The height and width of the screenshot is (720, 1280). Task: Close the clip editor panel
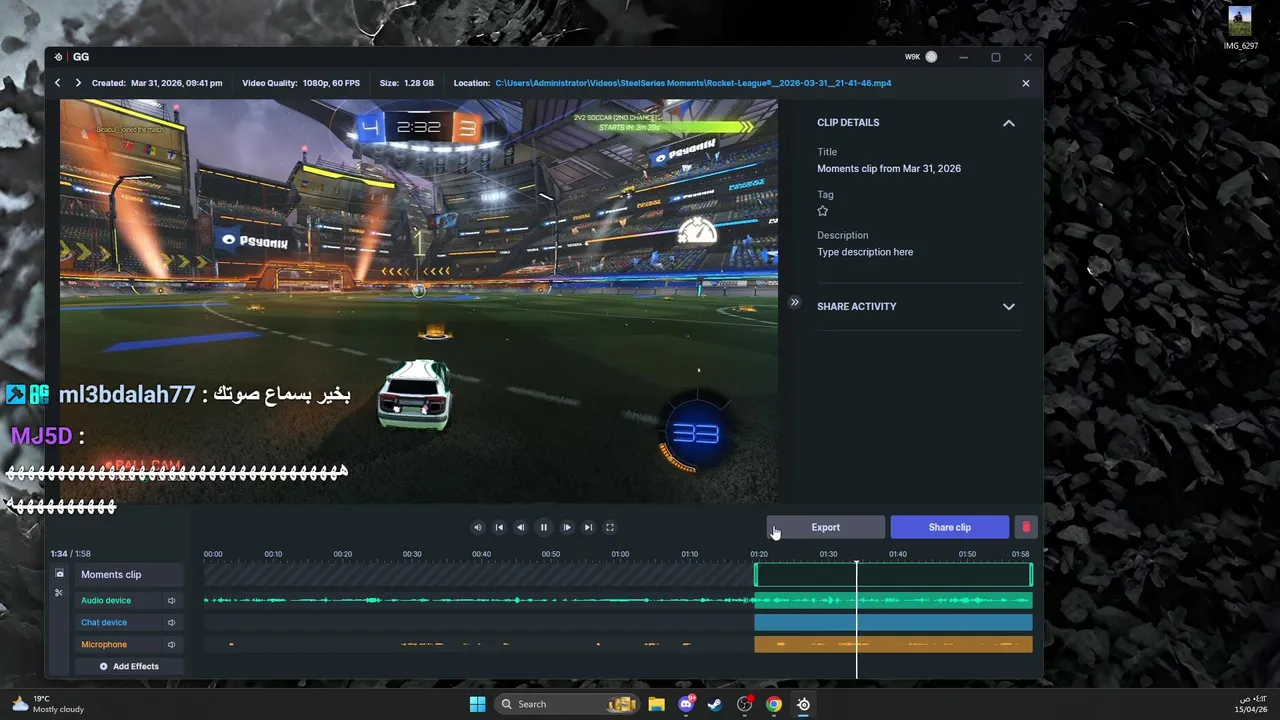[1025, 83]
